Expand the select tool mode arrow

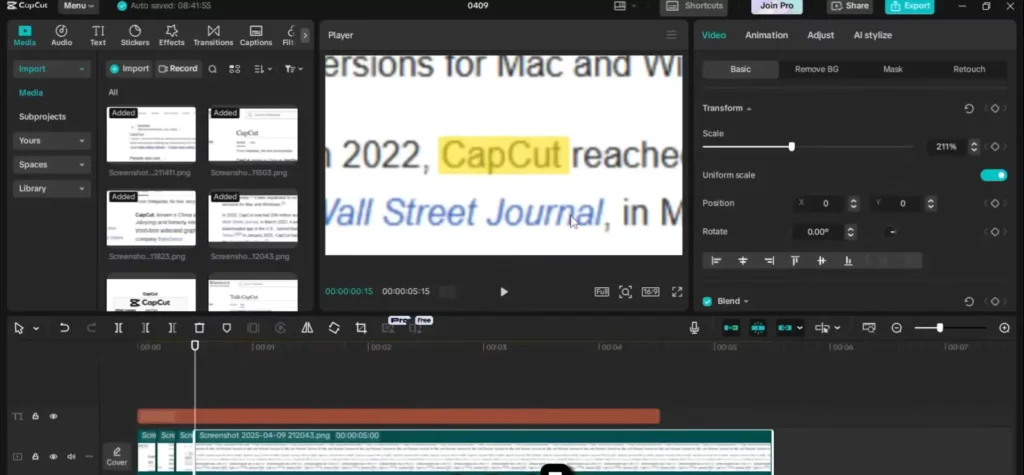(x=36, y=328)
